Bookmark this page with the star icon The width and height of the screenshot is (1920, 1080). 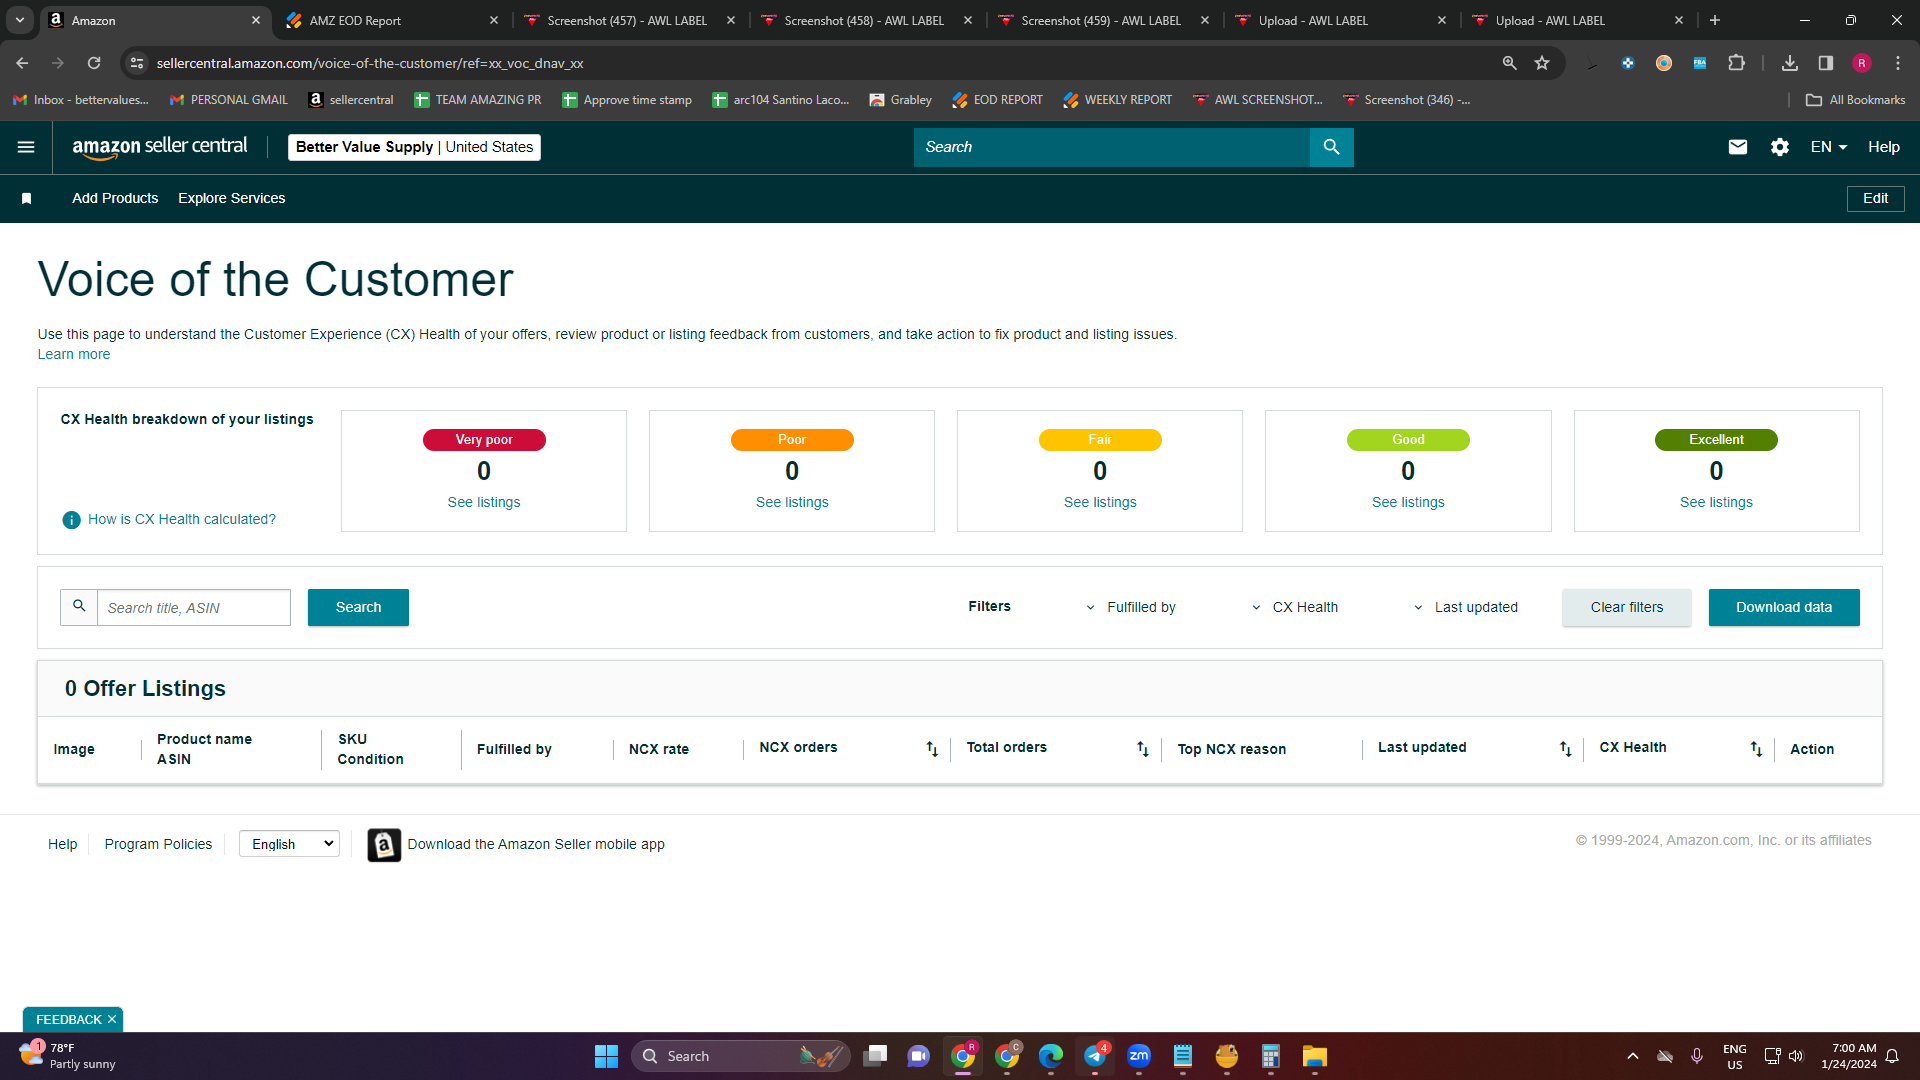pyautogui.click(x=1542, y=63)
